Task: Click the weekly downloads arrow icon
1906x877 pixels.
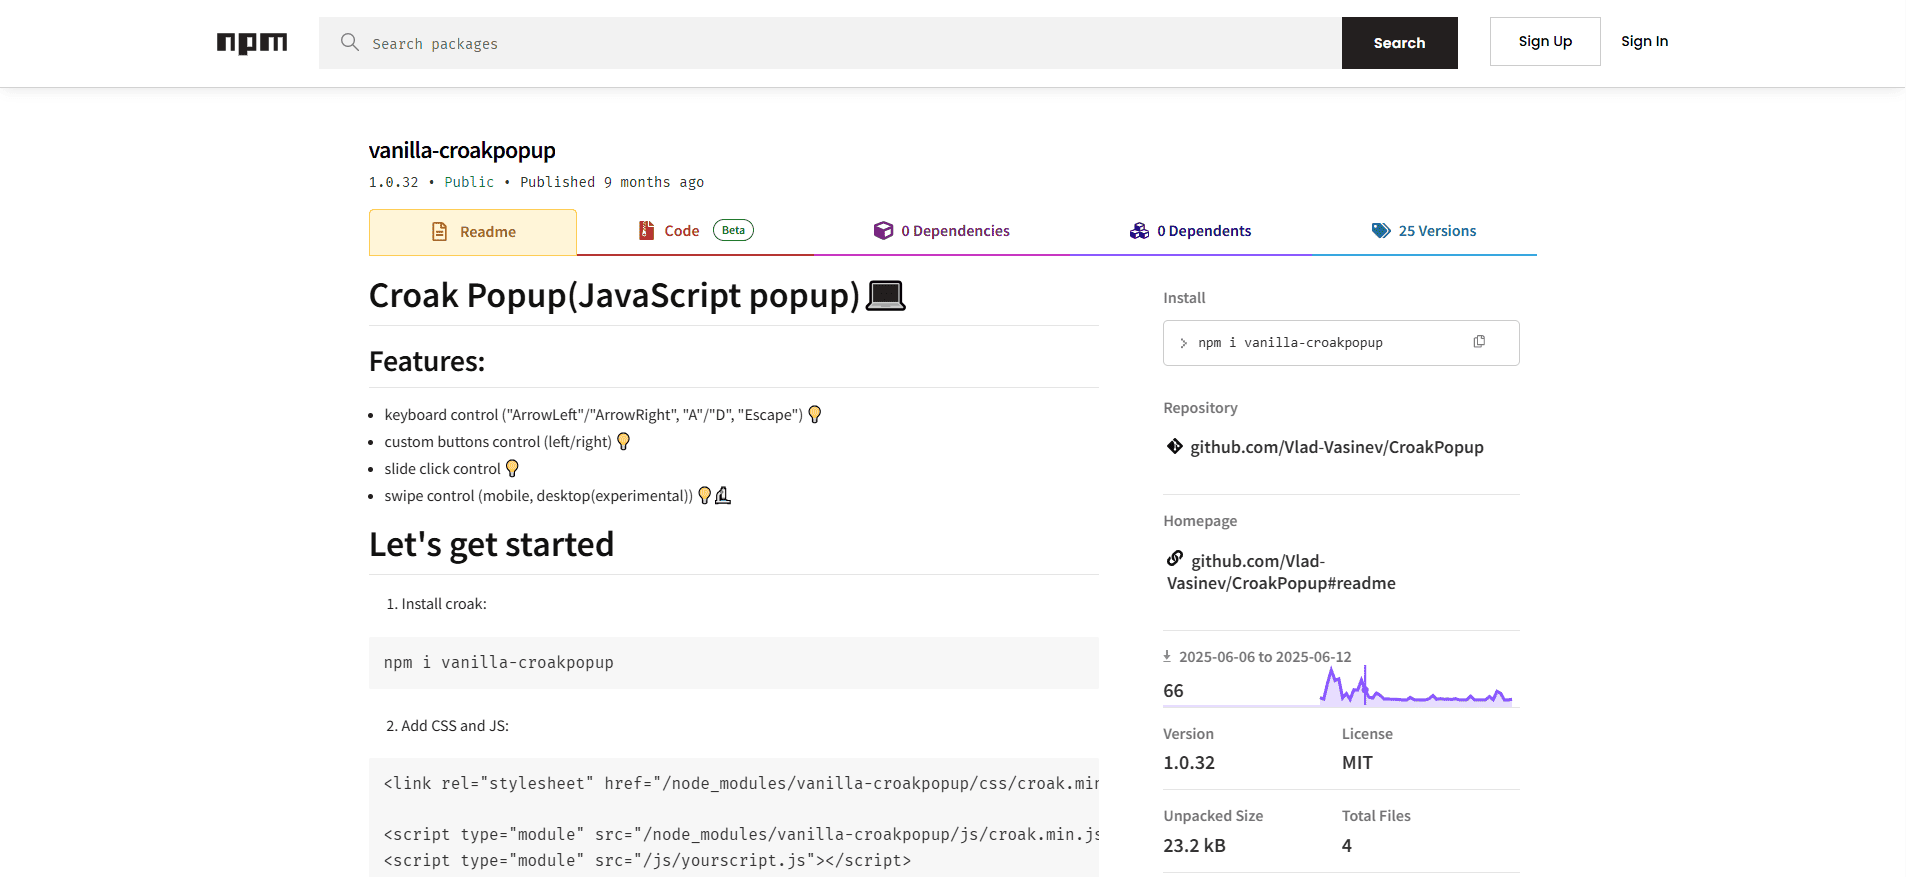Action: (x=1167, y=656)
